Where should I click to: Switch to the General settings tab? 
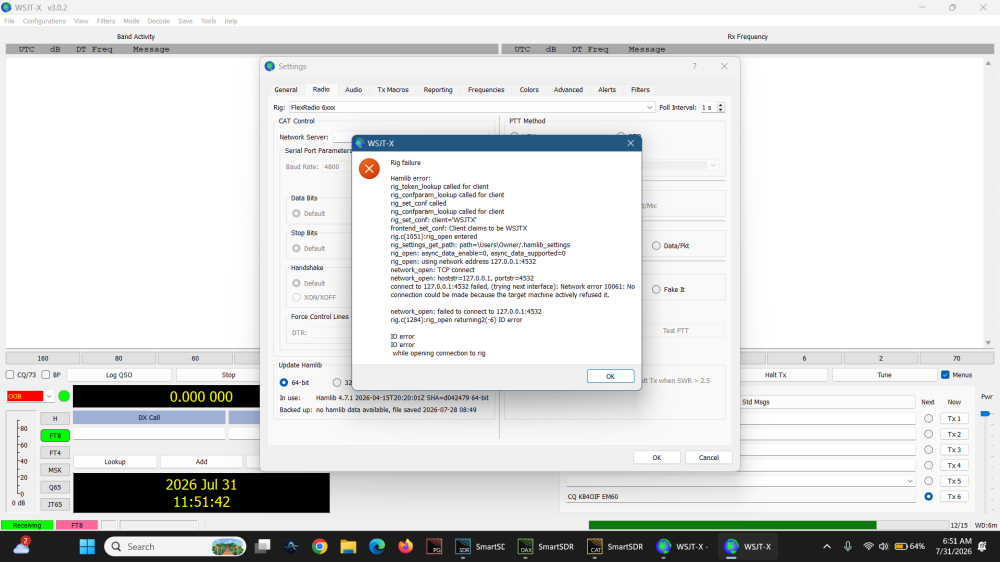(x=286, y=90)
